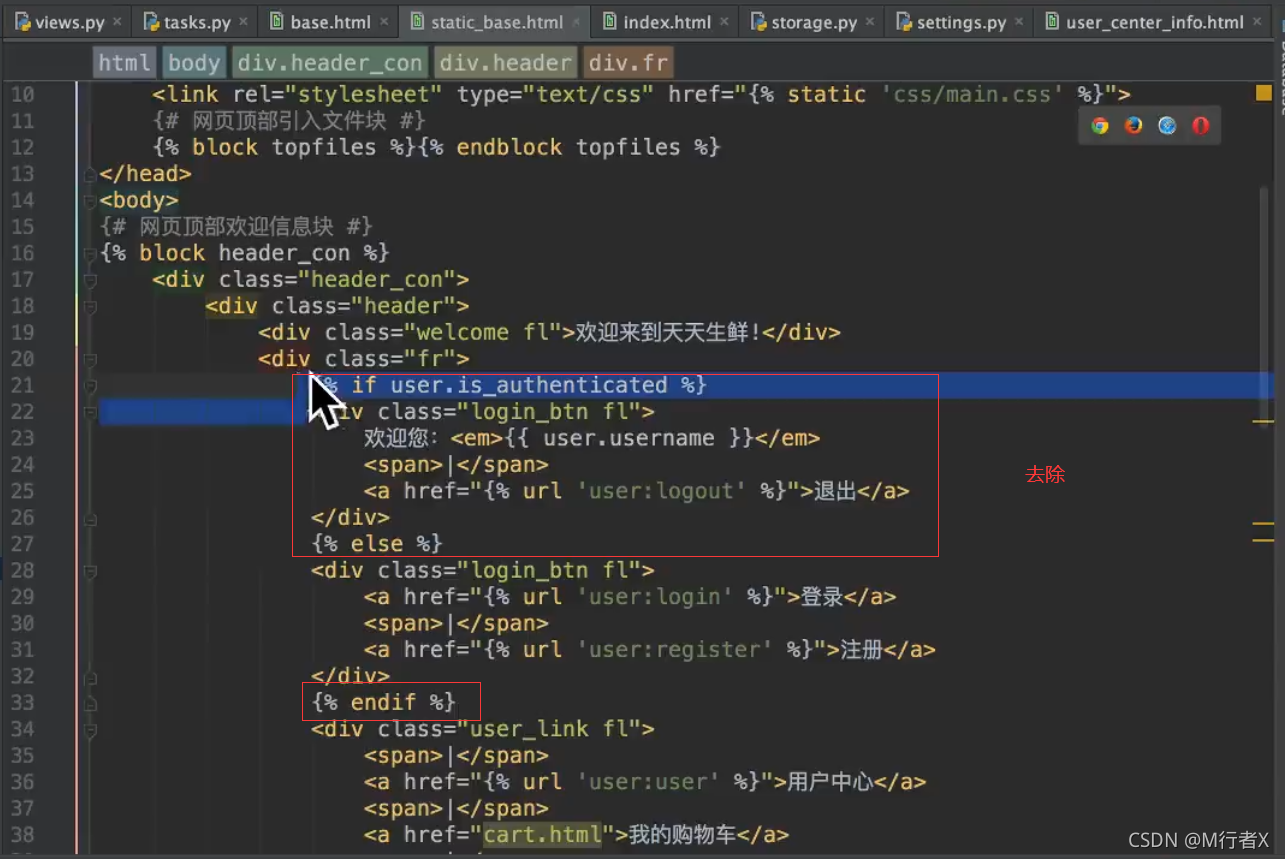Click the "welcome fl" class value
1285x859 pixels.
tap(489, 332)
